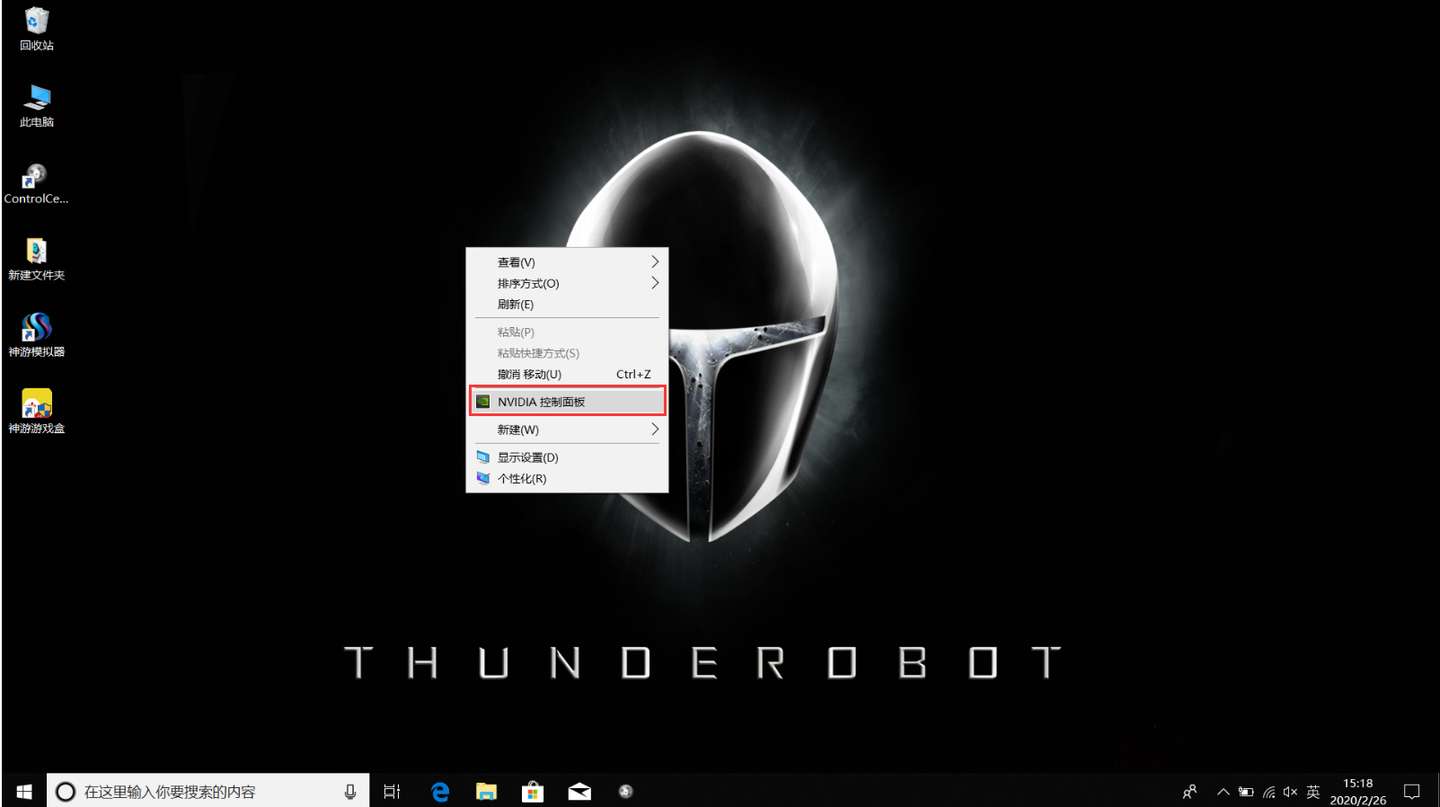Viewport: 1440px width, 807px height.
Task: Open the clock and date 15:18
Action: [x=1358, y=791]
